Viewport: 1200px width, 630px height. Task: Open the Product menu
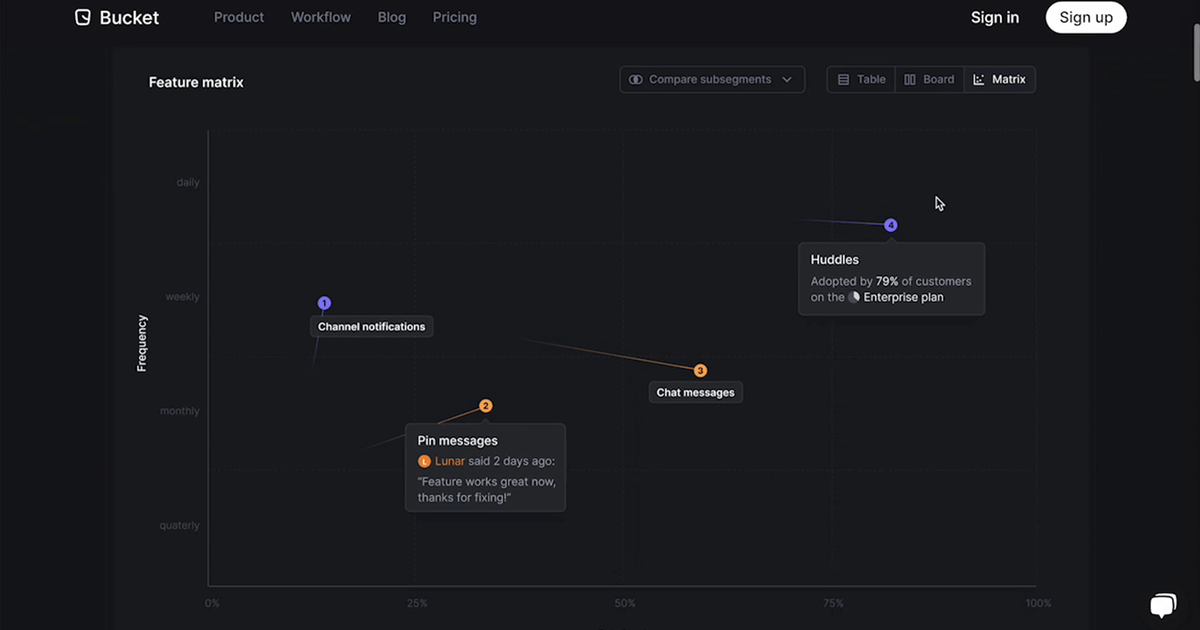coord(239,17)
